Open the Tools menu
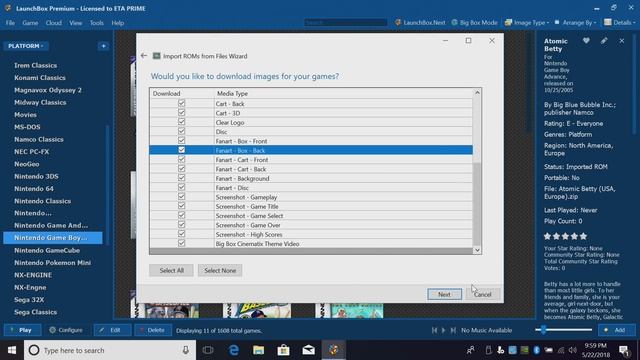The width and height of the screenshot is (640, 360). [x=97, y=23]
